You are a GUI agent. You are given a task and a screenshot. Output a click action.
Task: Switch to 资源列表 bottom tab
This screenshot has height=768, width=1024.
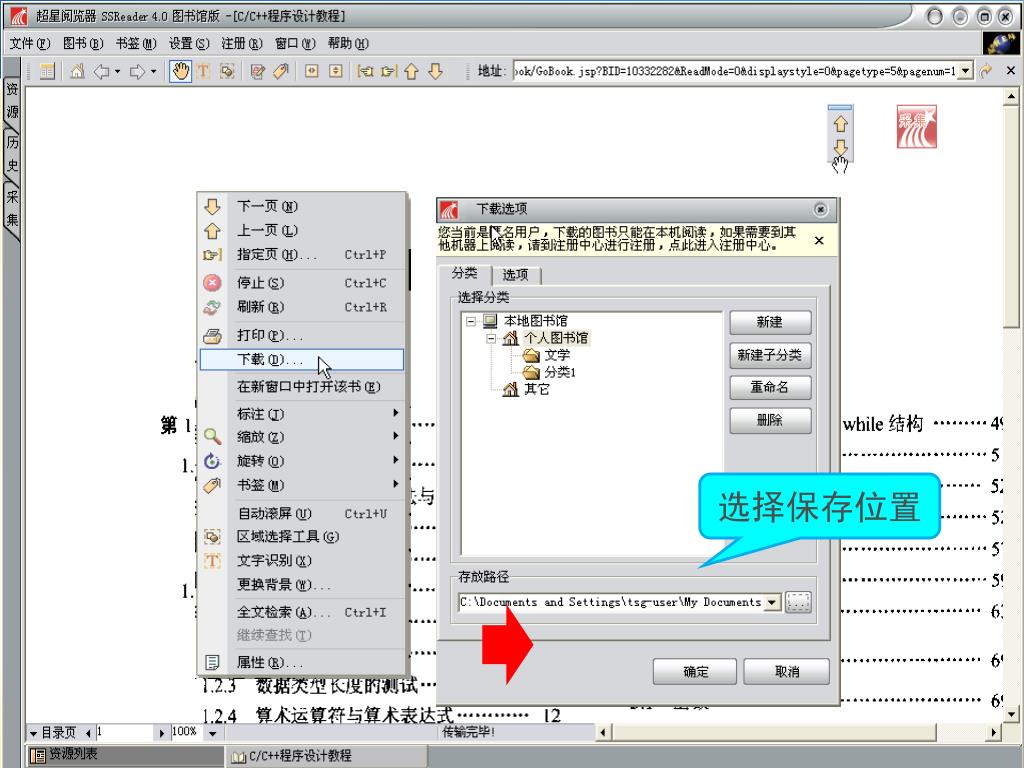coord(125,756)
